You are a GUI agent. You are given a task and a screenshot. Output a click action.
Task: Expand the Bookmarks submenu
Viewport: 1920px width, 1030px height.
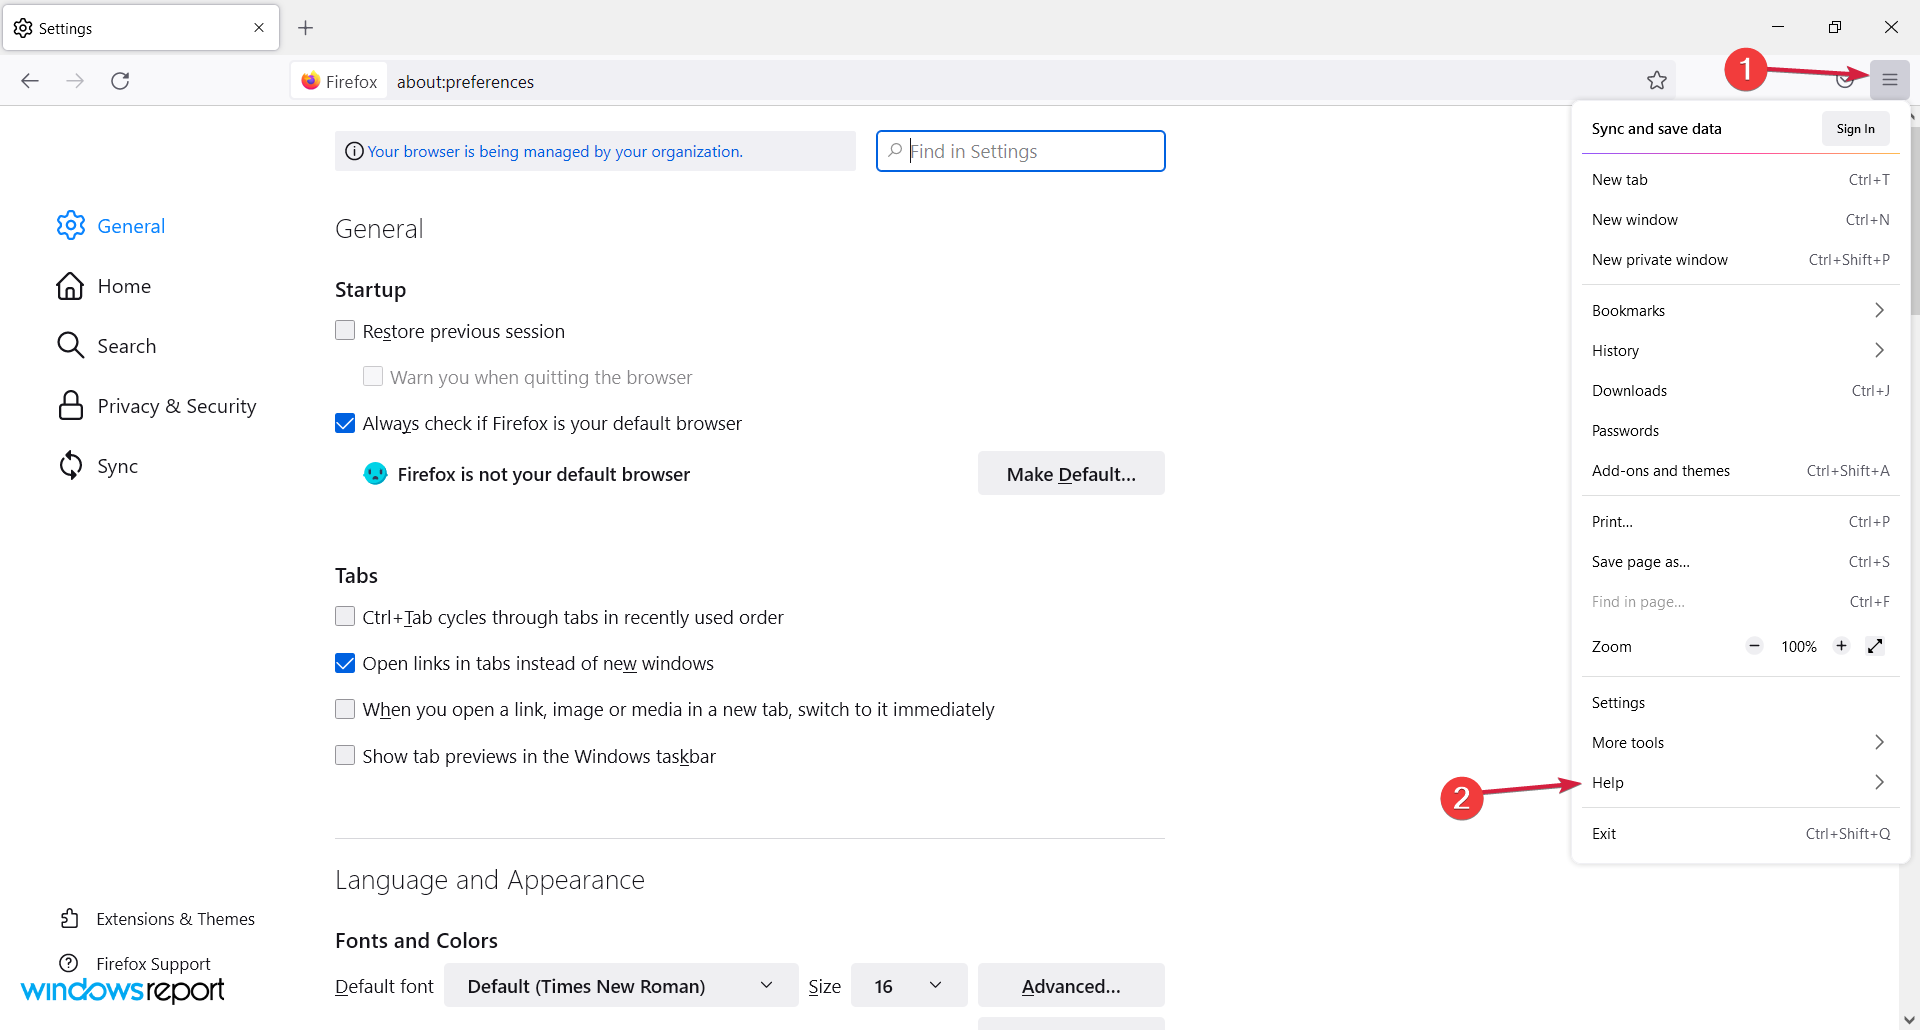[1740, 311]
